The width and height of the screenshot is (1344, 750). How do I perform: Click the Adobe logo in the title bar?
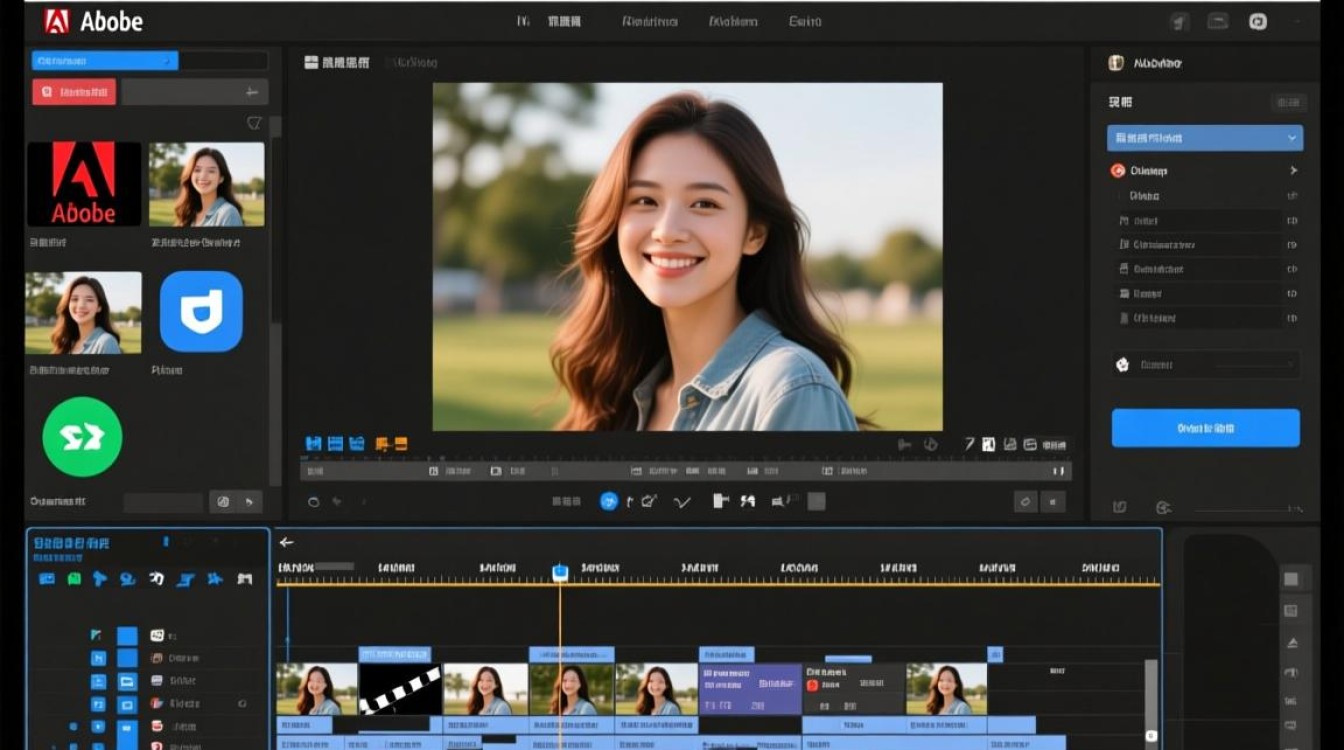[x=57, y=21]
